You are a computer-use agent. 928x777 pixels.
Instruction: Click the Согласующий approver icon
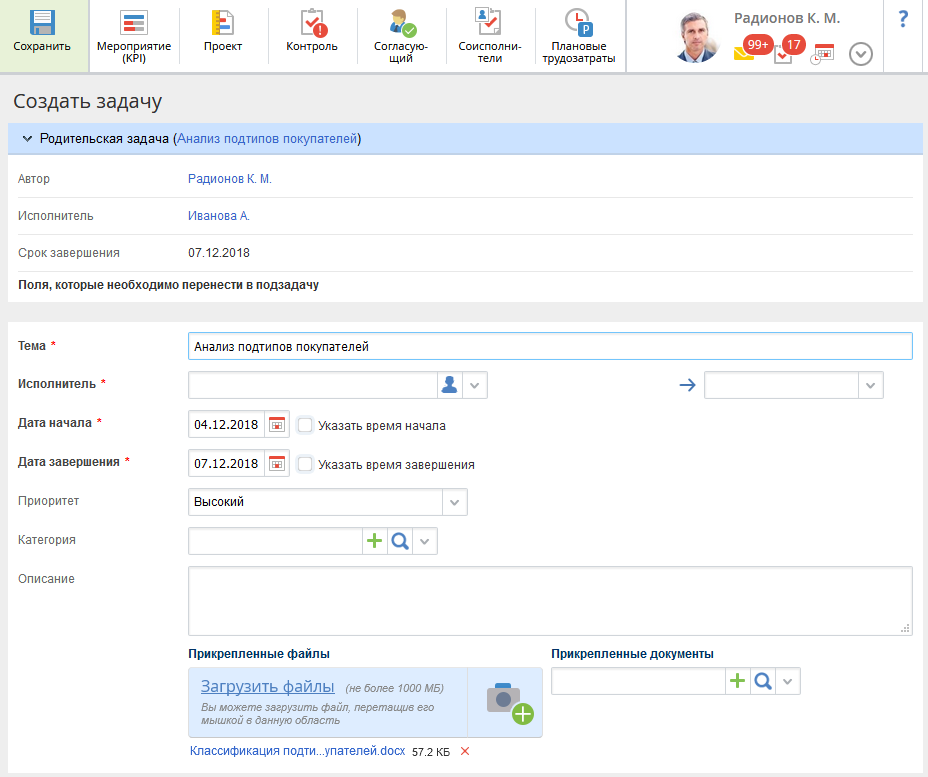402,23
